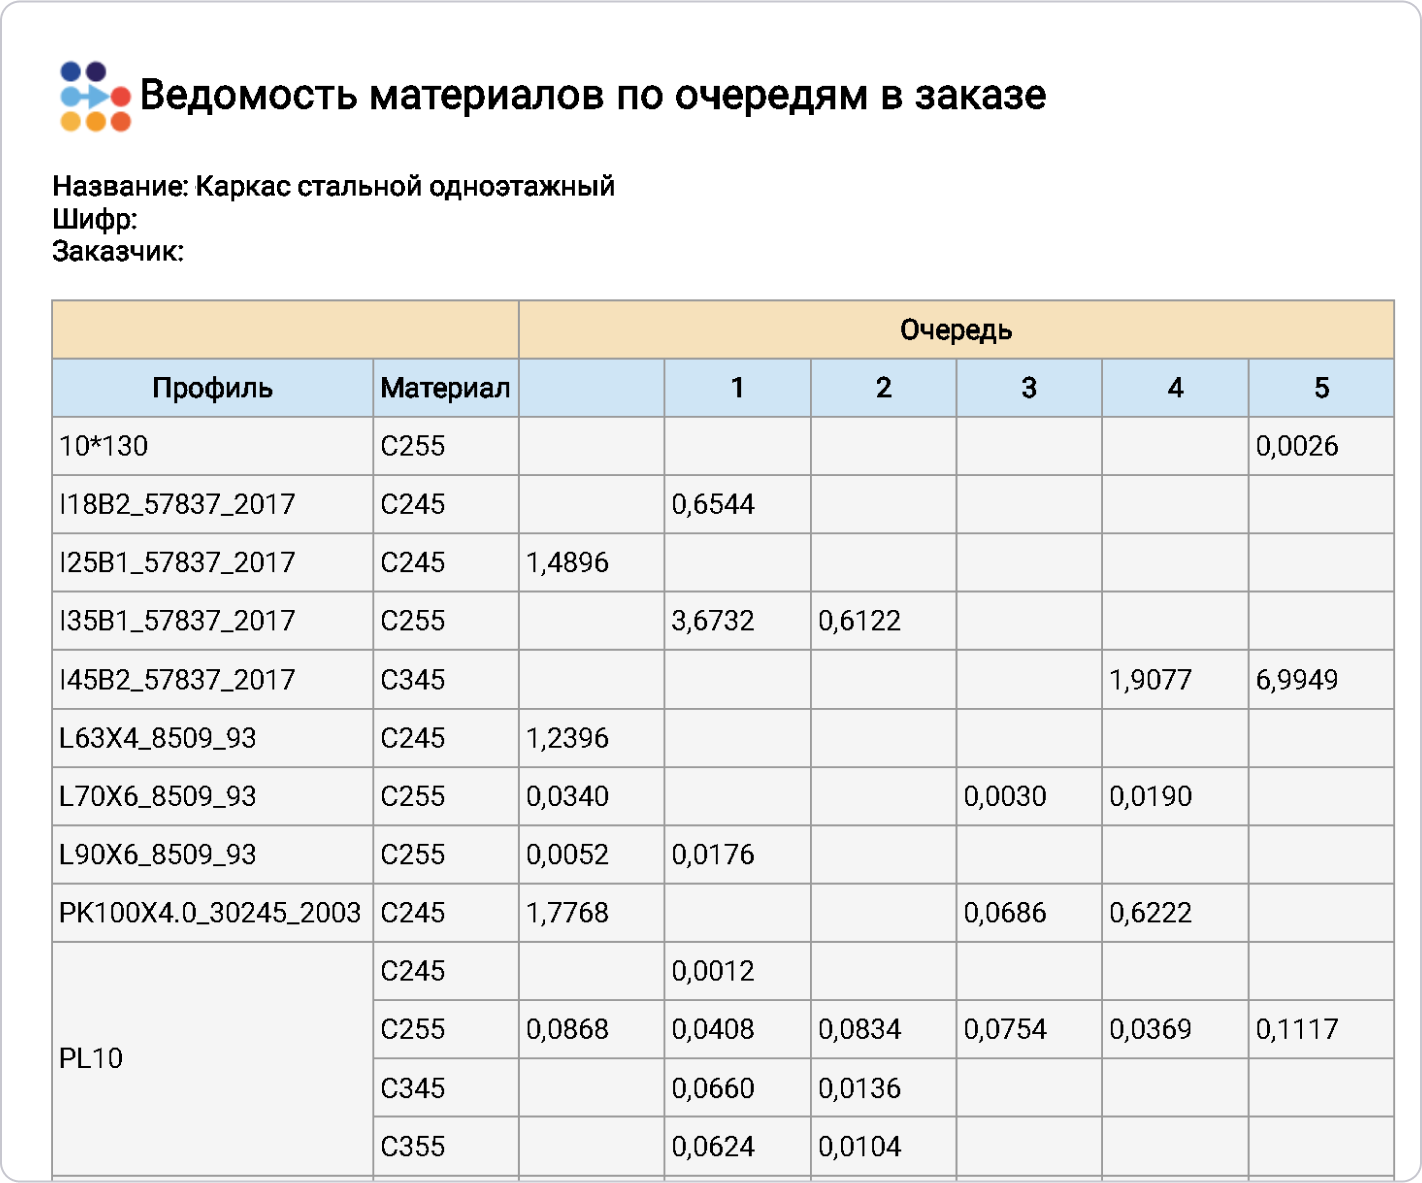
Task: Click queue column header '2'
Action: coord(884,388)
